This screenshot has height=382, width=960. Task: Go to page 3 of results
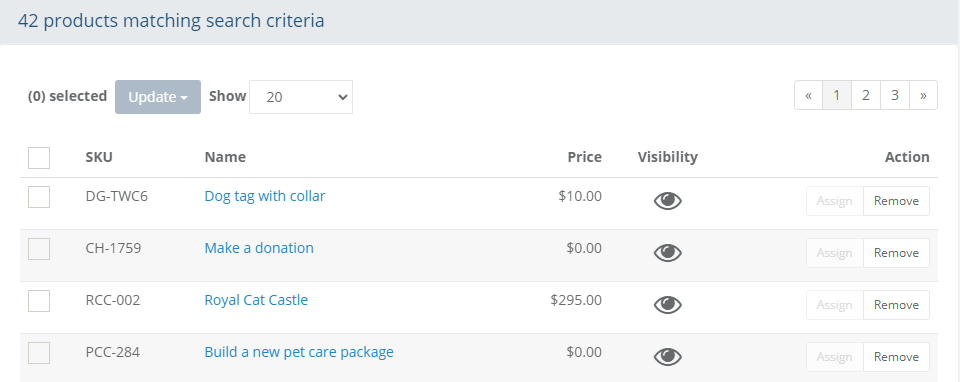[x=894, y=96]
